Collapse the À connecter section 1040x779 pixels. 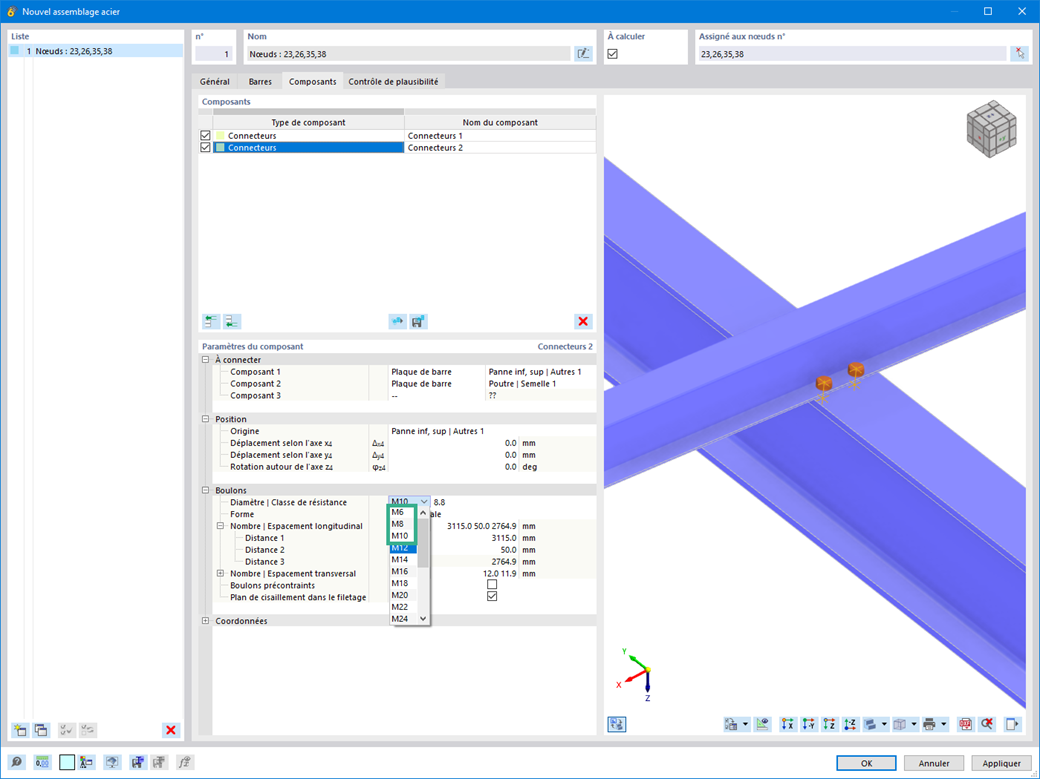point(206,360)
